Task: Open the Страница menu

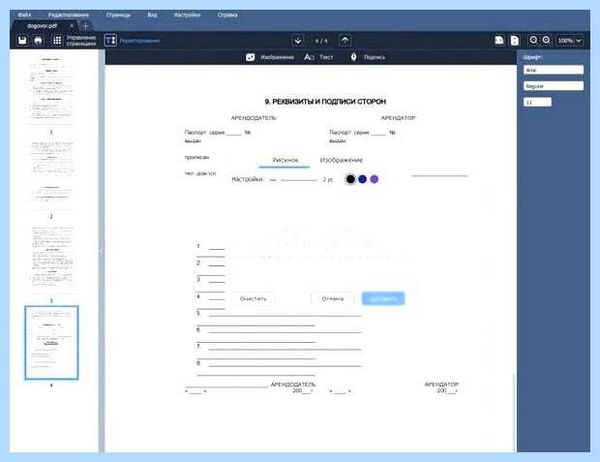Action: tap(118, 15)
